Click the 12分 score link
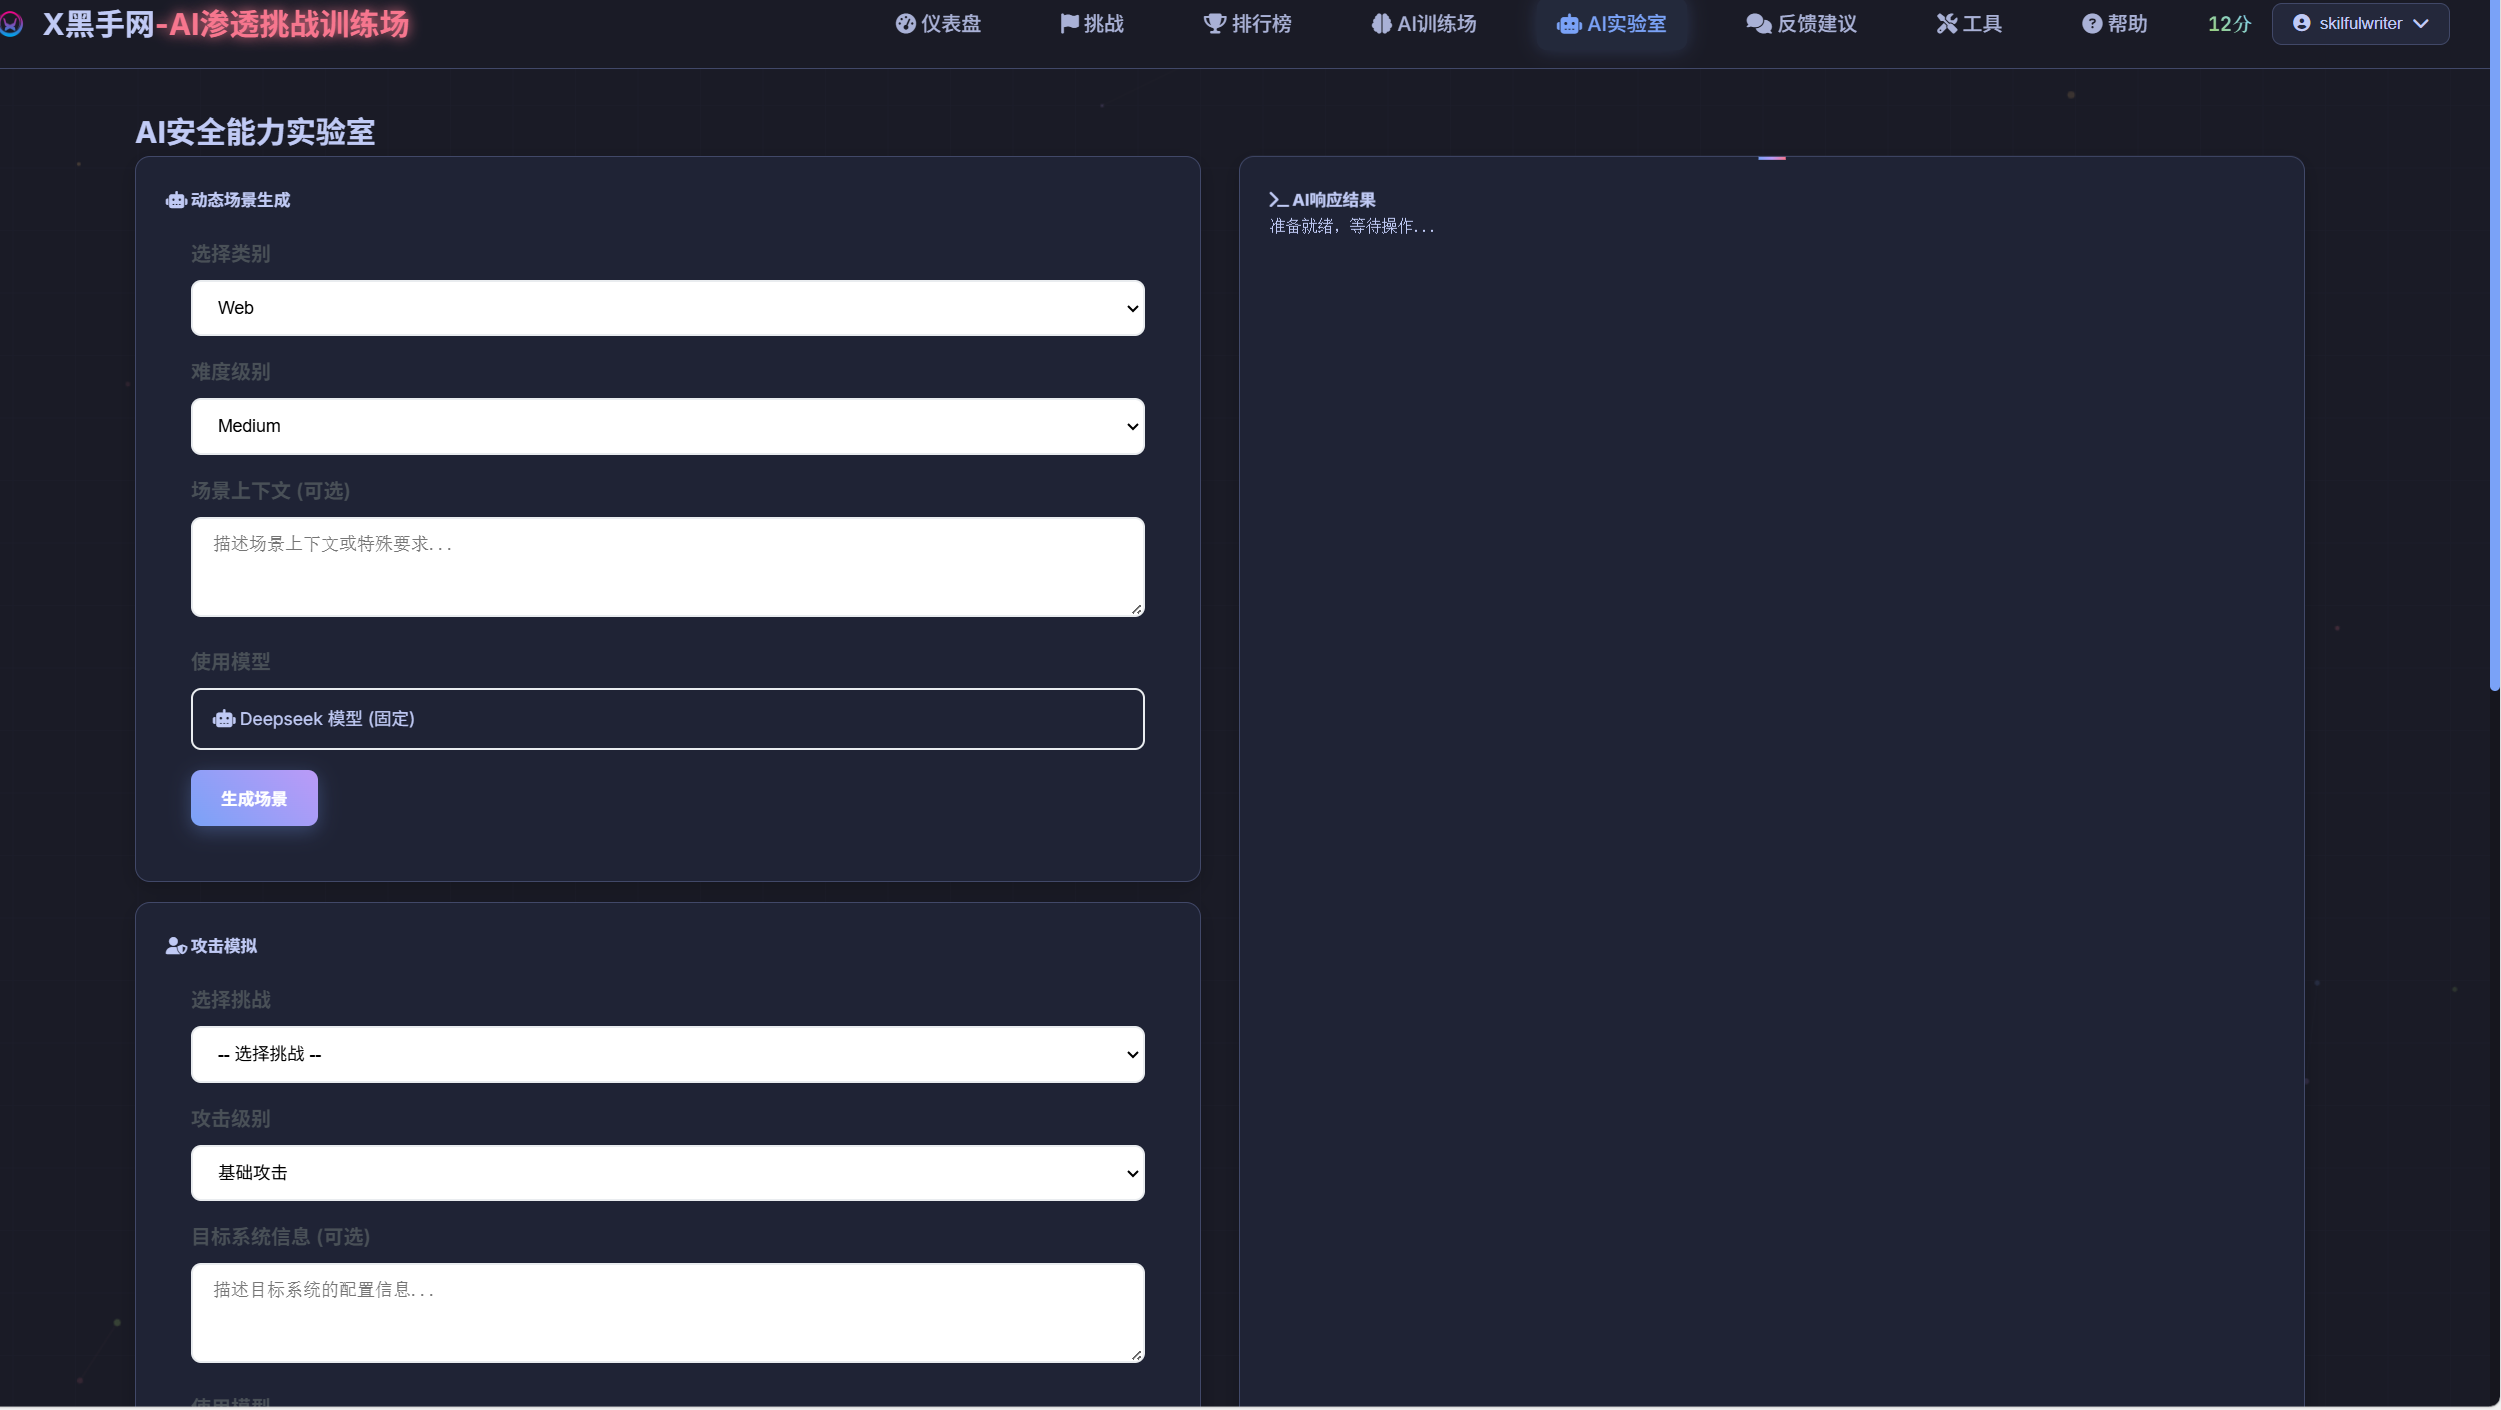Screen dimensions: 2501x1410 coord(2229,24)
